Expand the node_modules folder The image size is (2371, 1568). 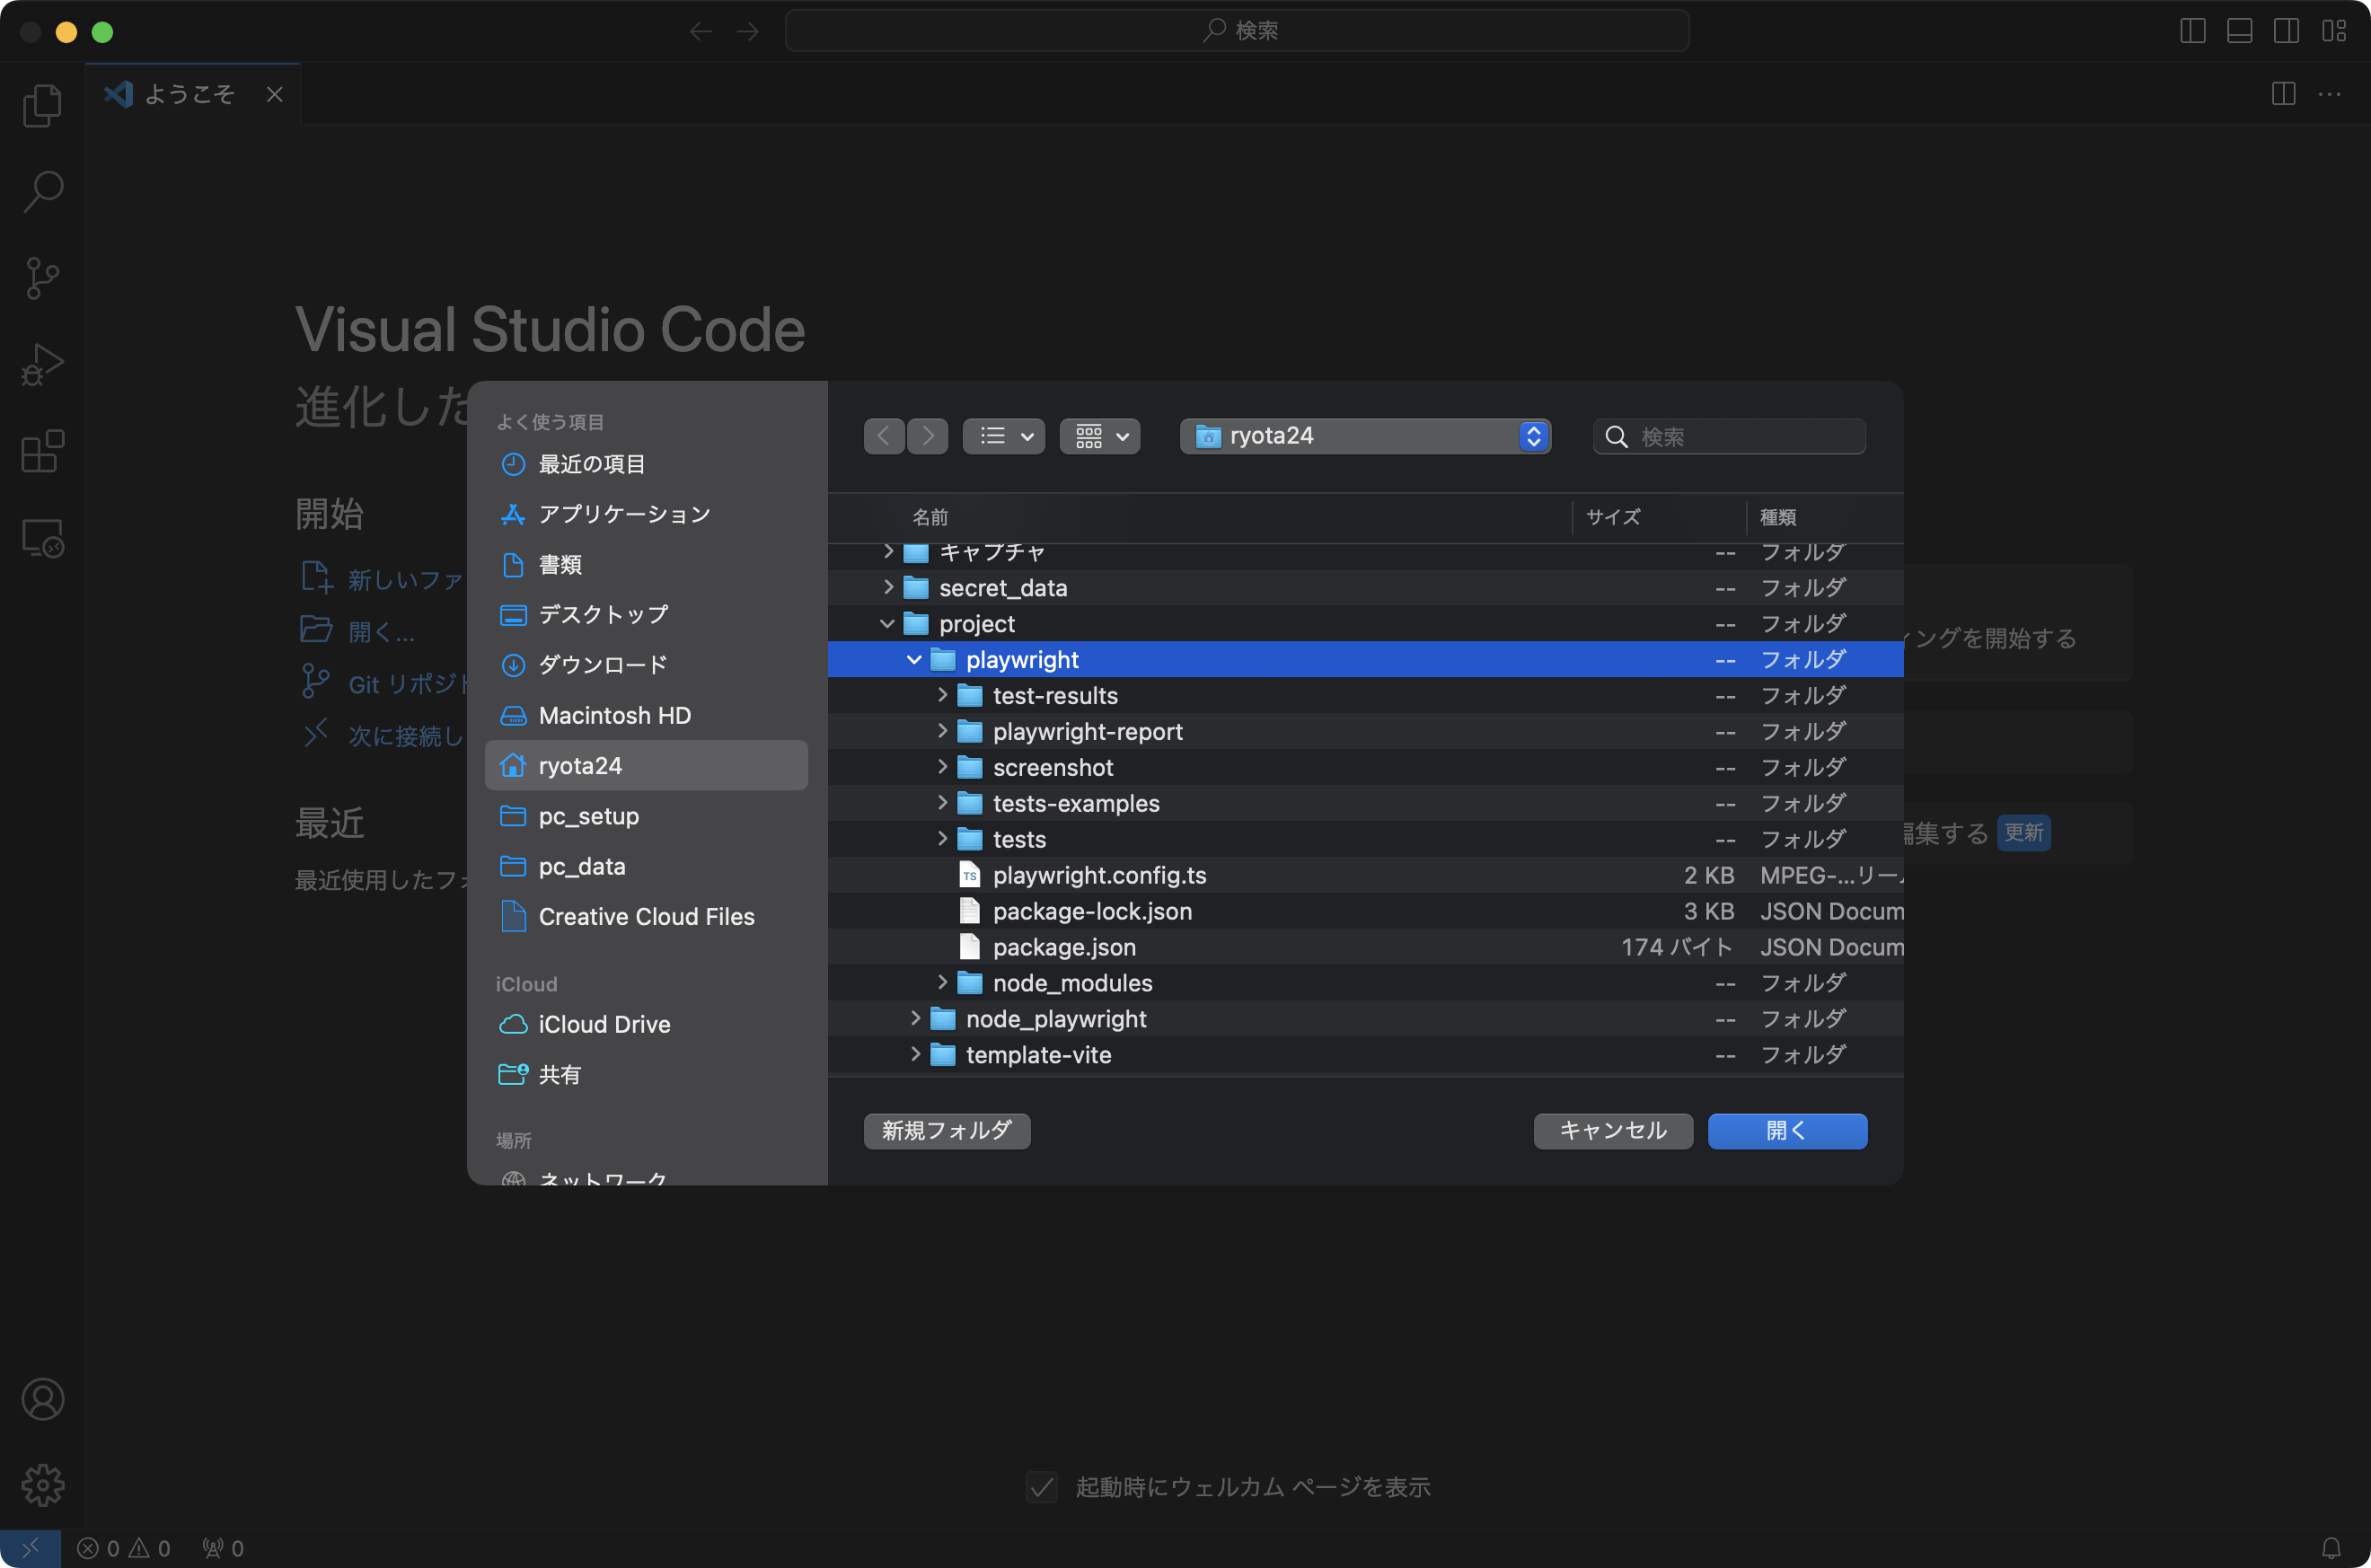[941, 983]
